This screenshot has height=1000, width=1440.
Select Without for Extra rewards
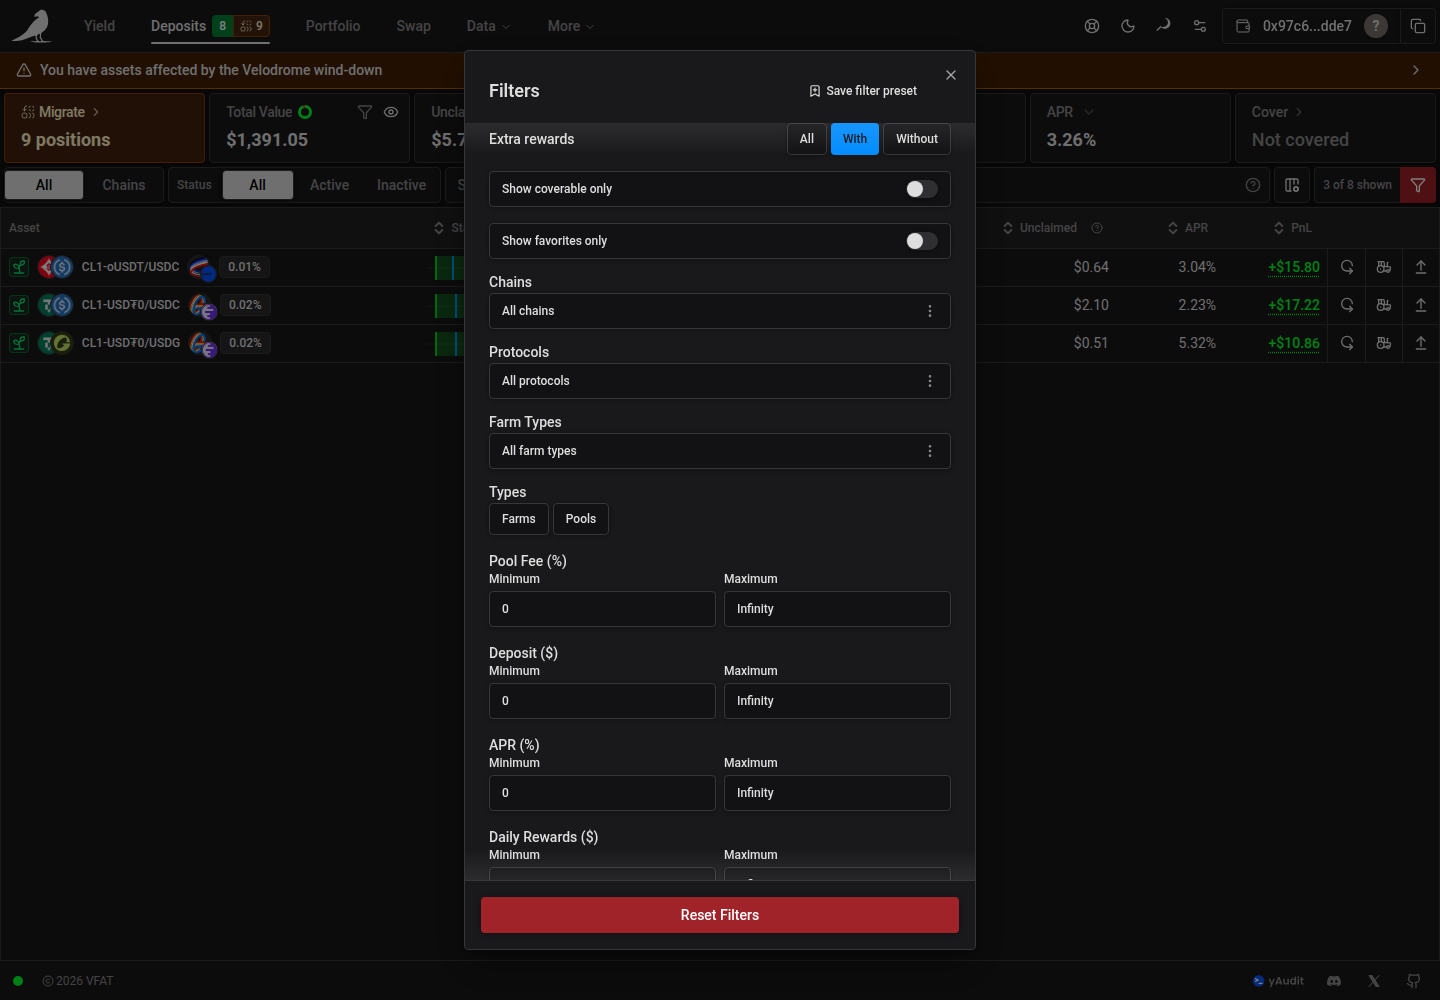917,139
